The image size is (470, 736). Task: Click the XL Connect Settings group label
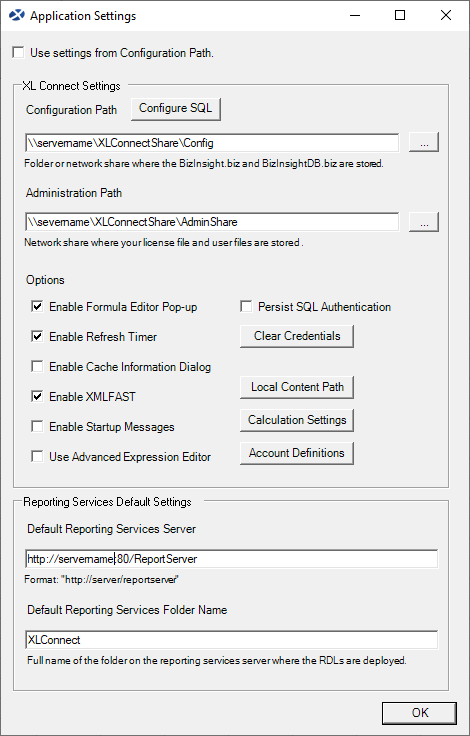tap(71, 86)
